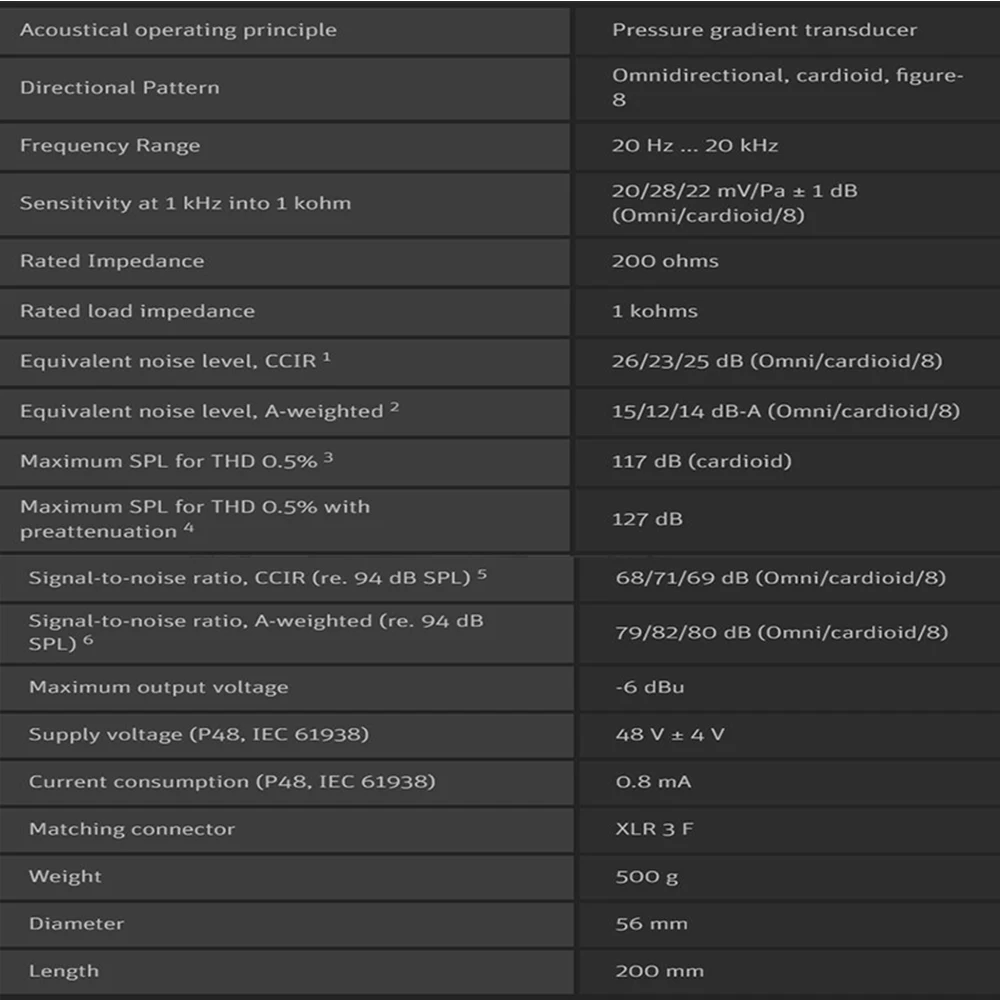The height and width of the screenshot is (1000, 1000).
Task: Click the Directional Pattern row label
Action: coord(119,87)
